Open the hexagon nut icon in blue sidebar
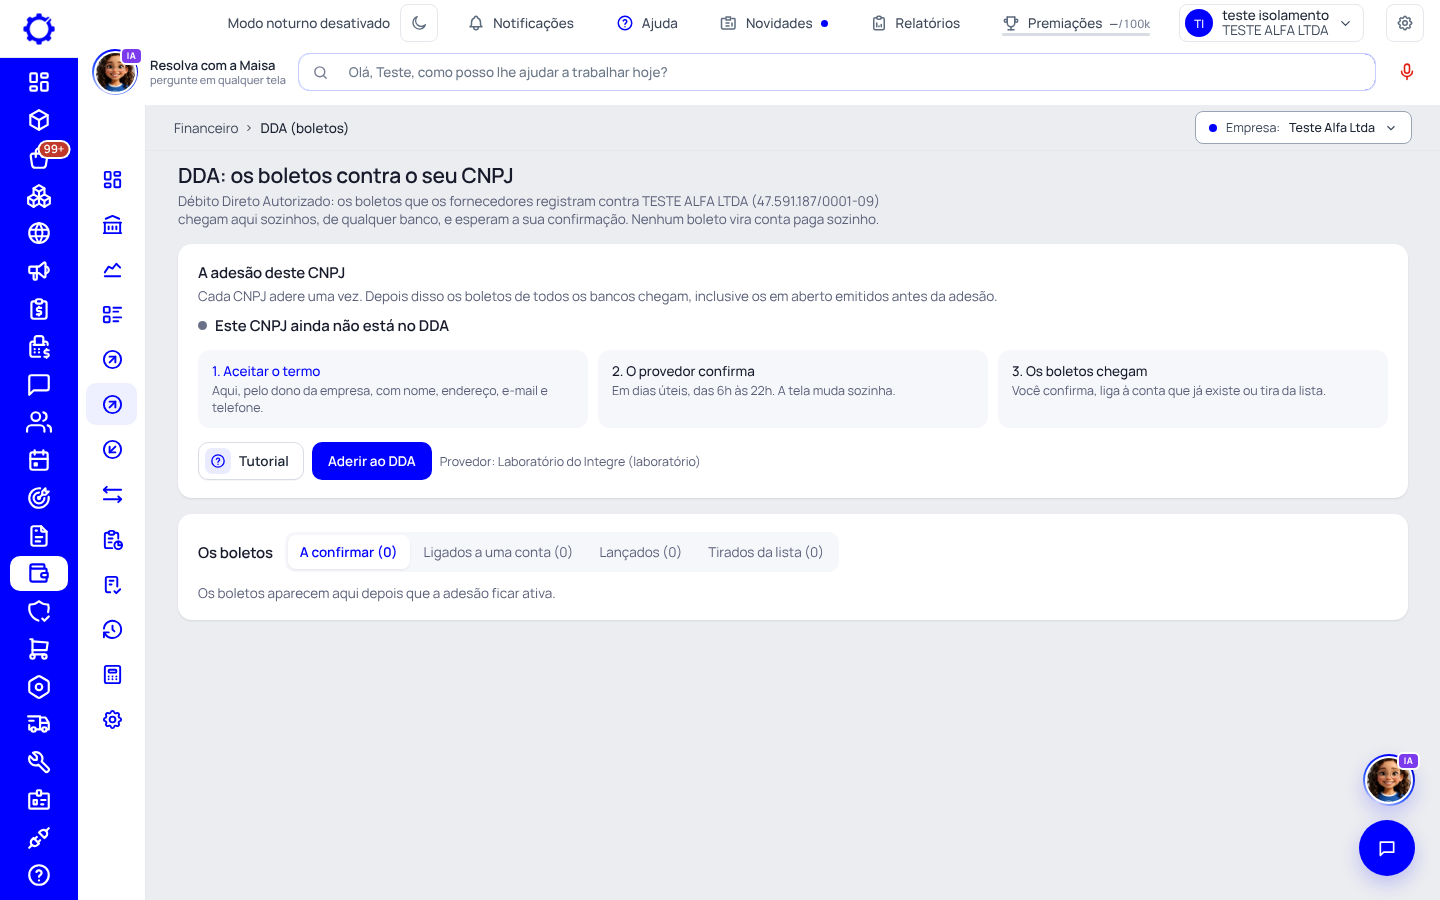This screenshot has height=900, width=1440. (x=39, y=687)
